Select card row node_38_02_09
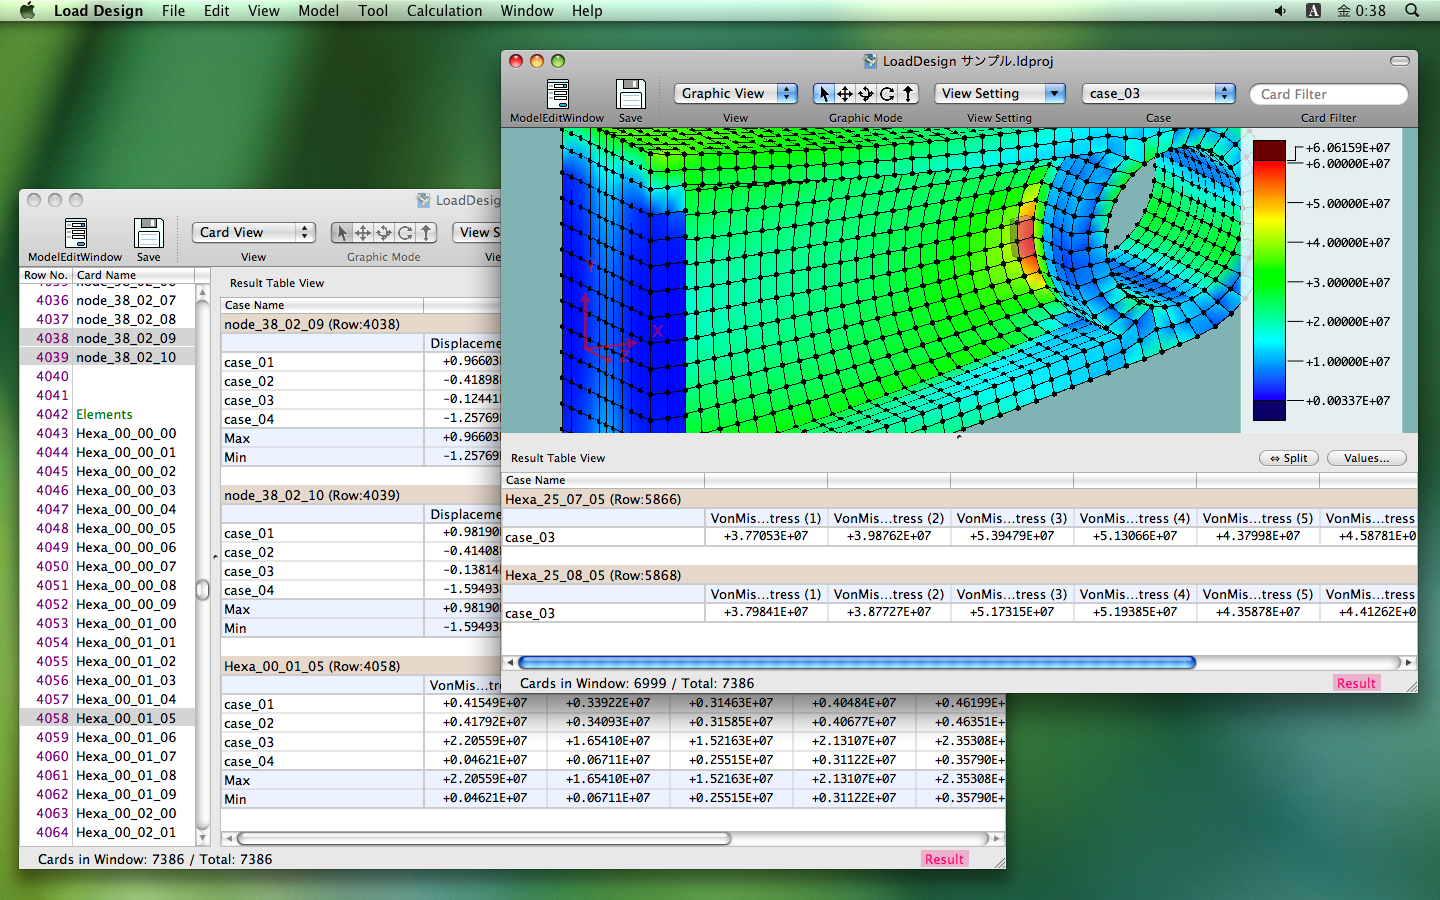This screenshot has height=900, width=1440. point(108,338)
